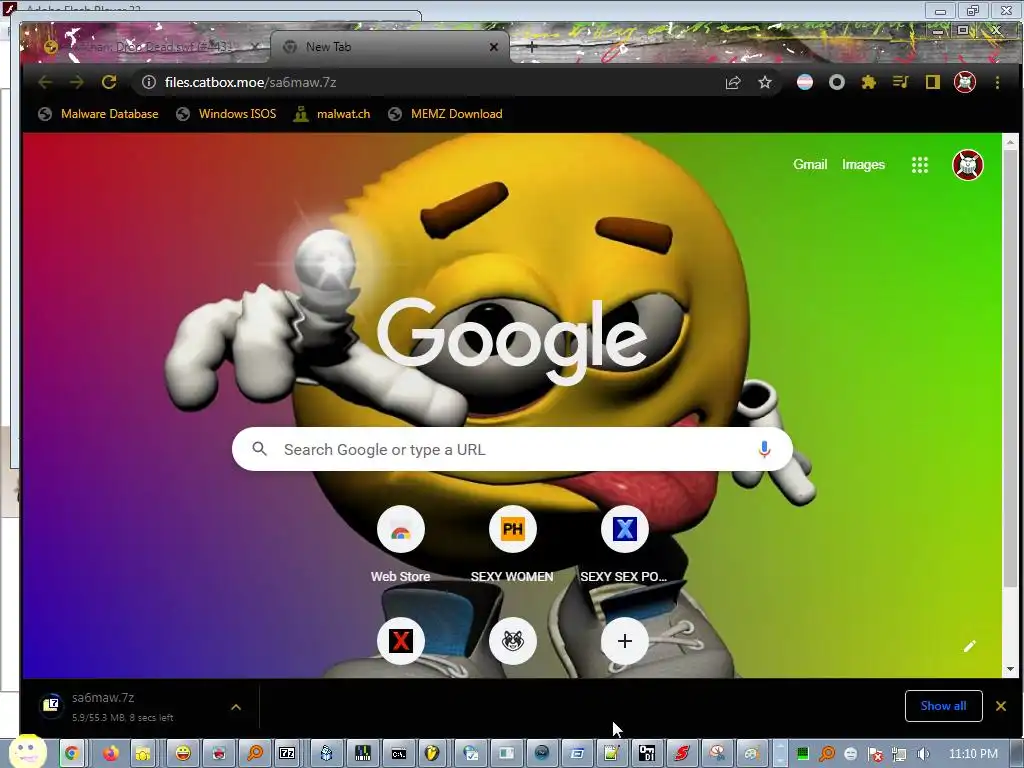1024x768 pixels.
Task: Go back using Chrome's back arrow
Action: [x=44, y=82]
